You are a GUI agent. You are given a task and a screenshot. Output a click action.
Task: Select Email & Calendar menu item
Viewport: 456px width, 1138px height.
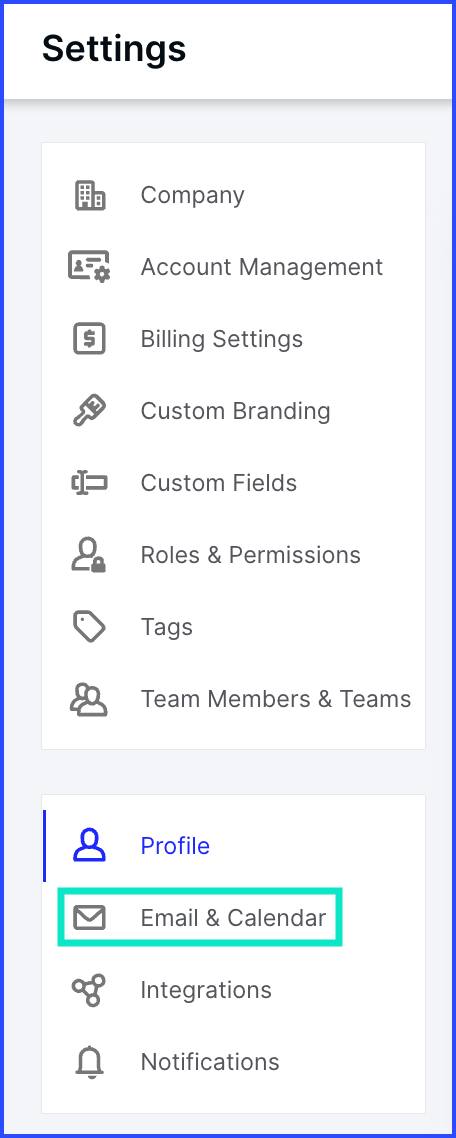tap(233, 918)
